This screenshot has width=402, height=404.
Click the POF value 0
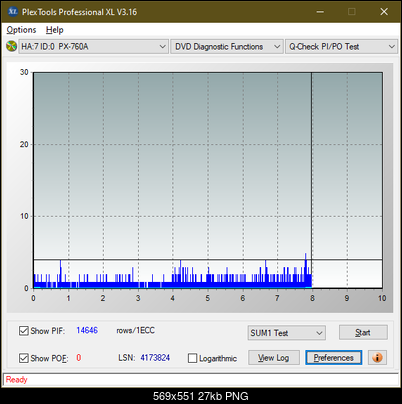(79, 358)
